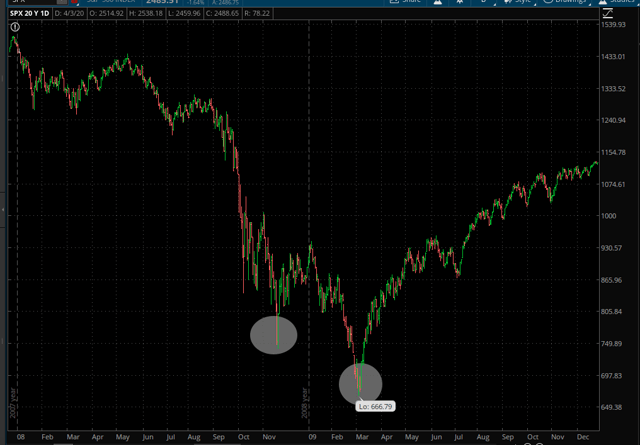Click the SPX 20 Y 1D chart label
Viewport: 640px width, 445px height.
coord(29,13)
